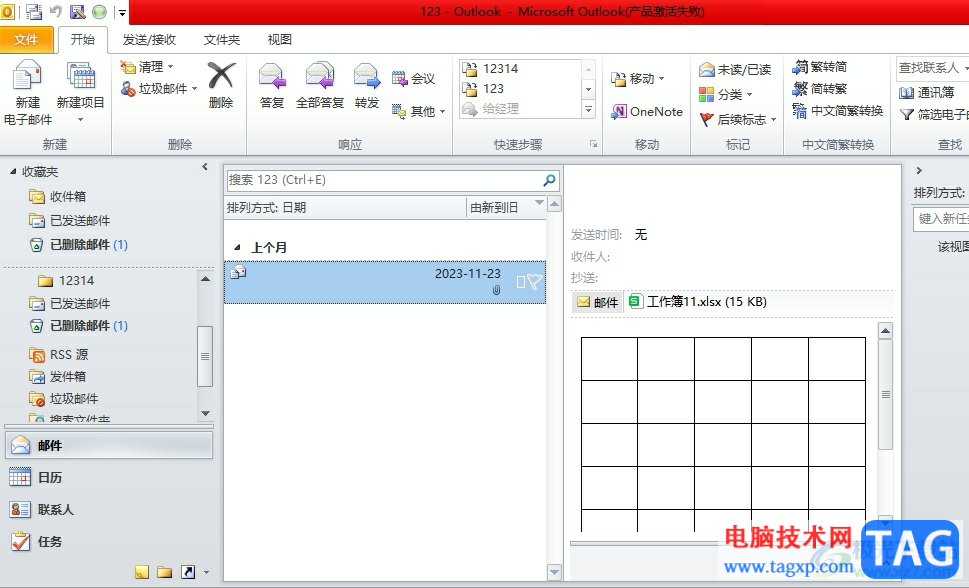969x588 pixels.
Task: Create a new email message
Action: point(28,93)
